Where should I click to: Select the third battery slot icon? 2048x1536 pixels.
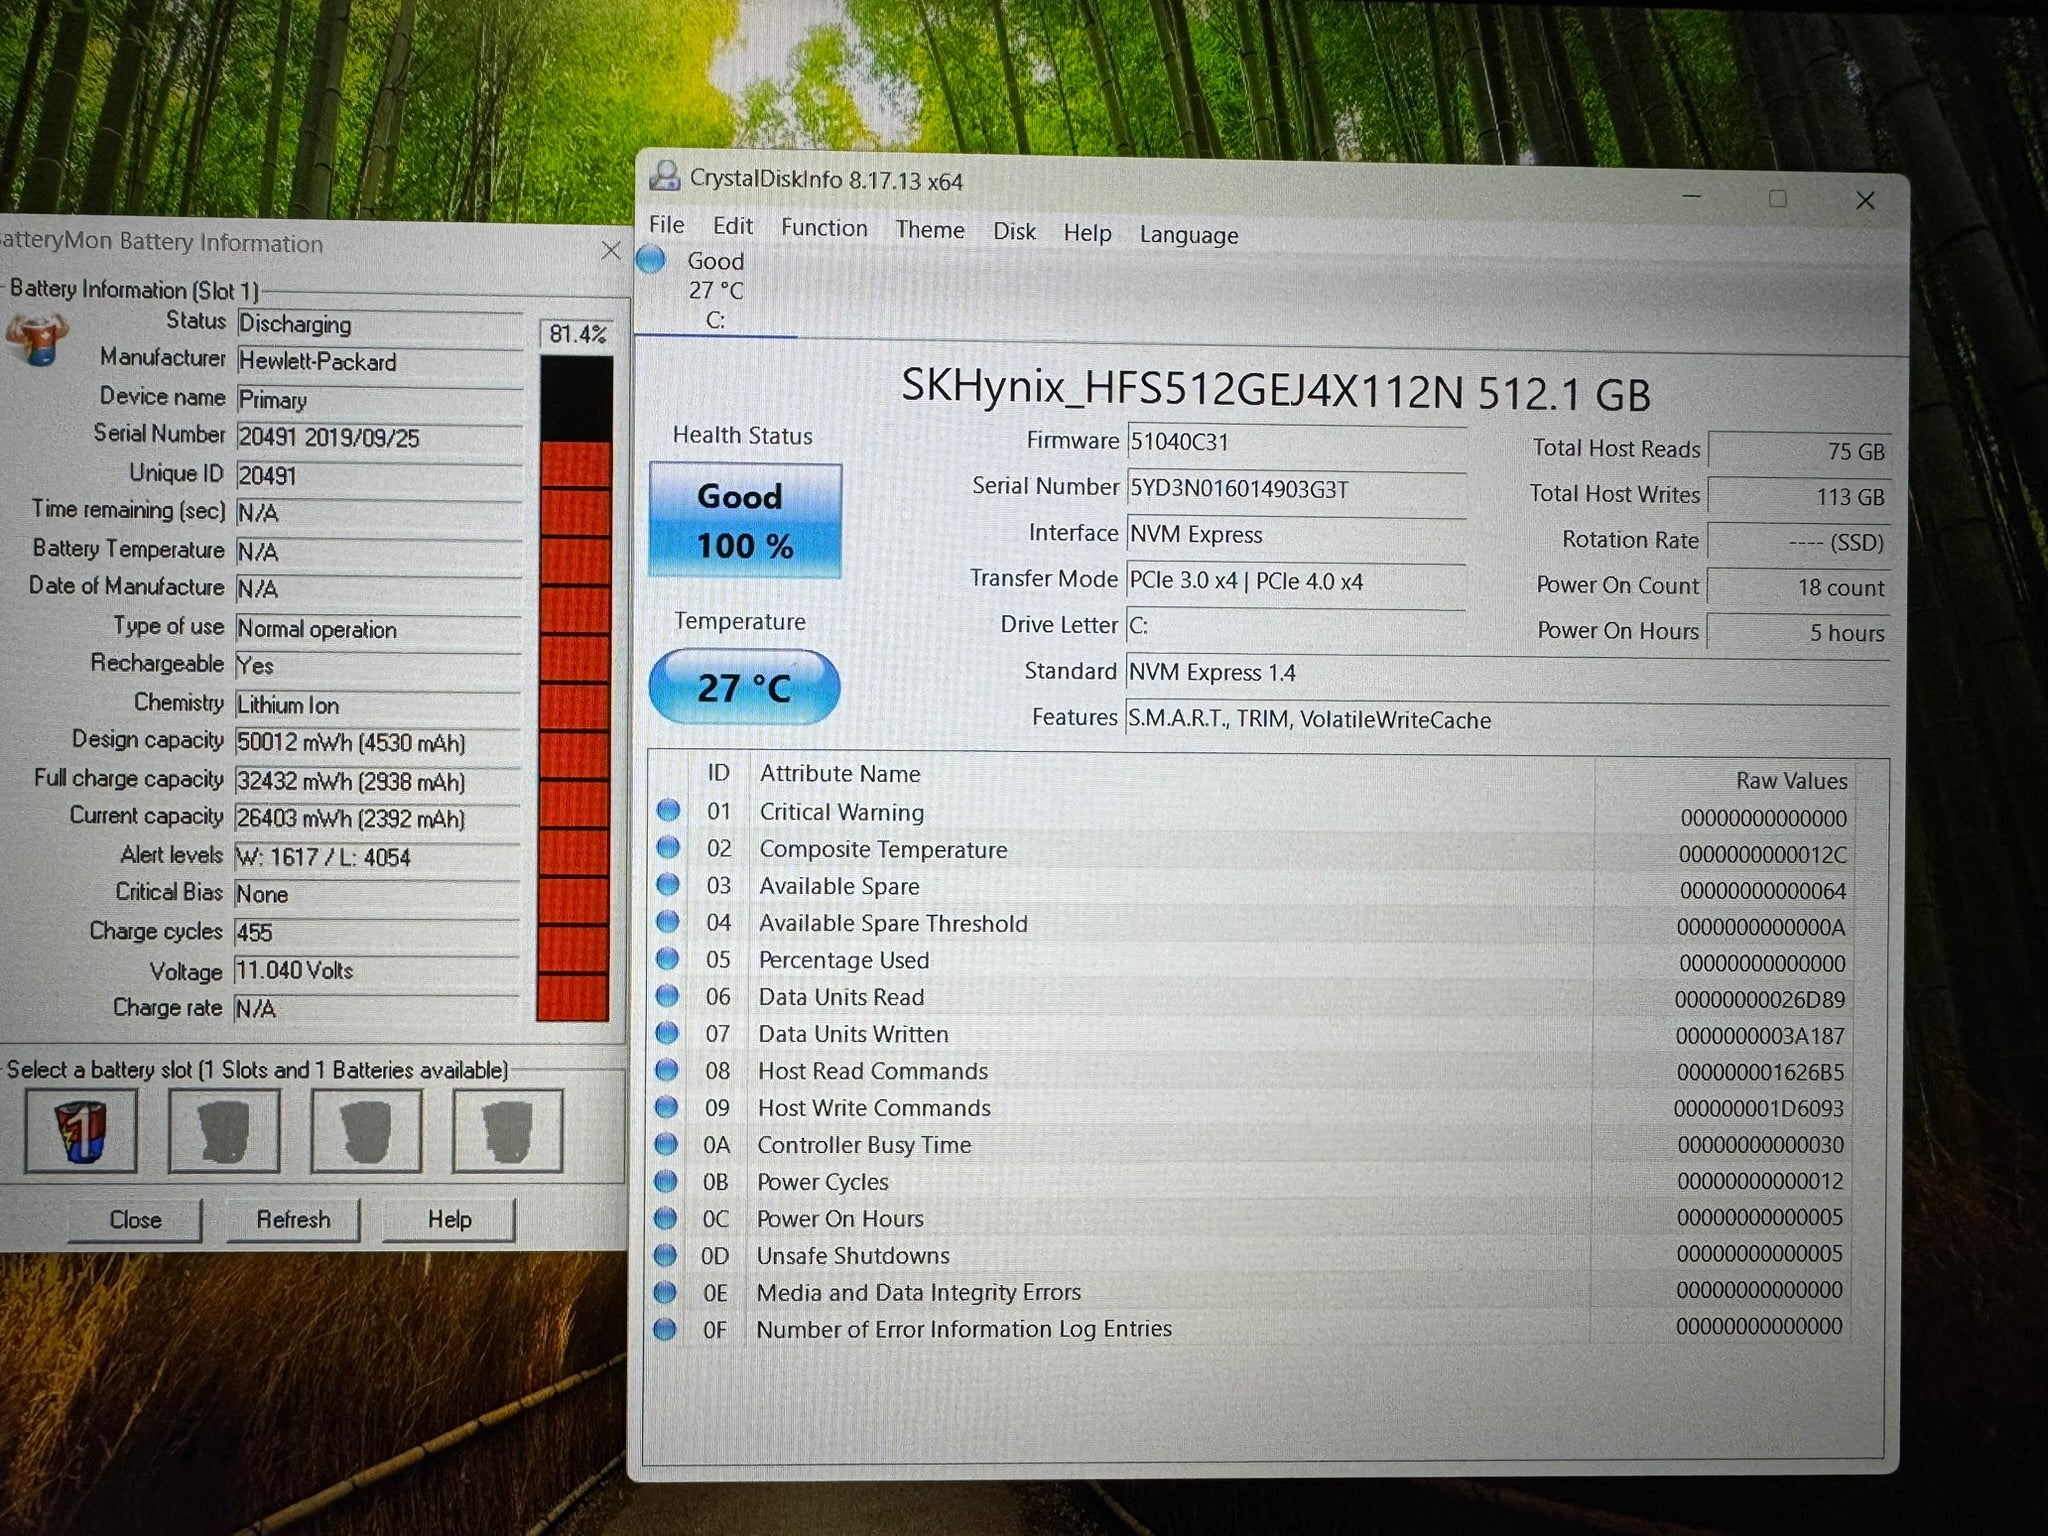tap(366, 1130)
